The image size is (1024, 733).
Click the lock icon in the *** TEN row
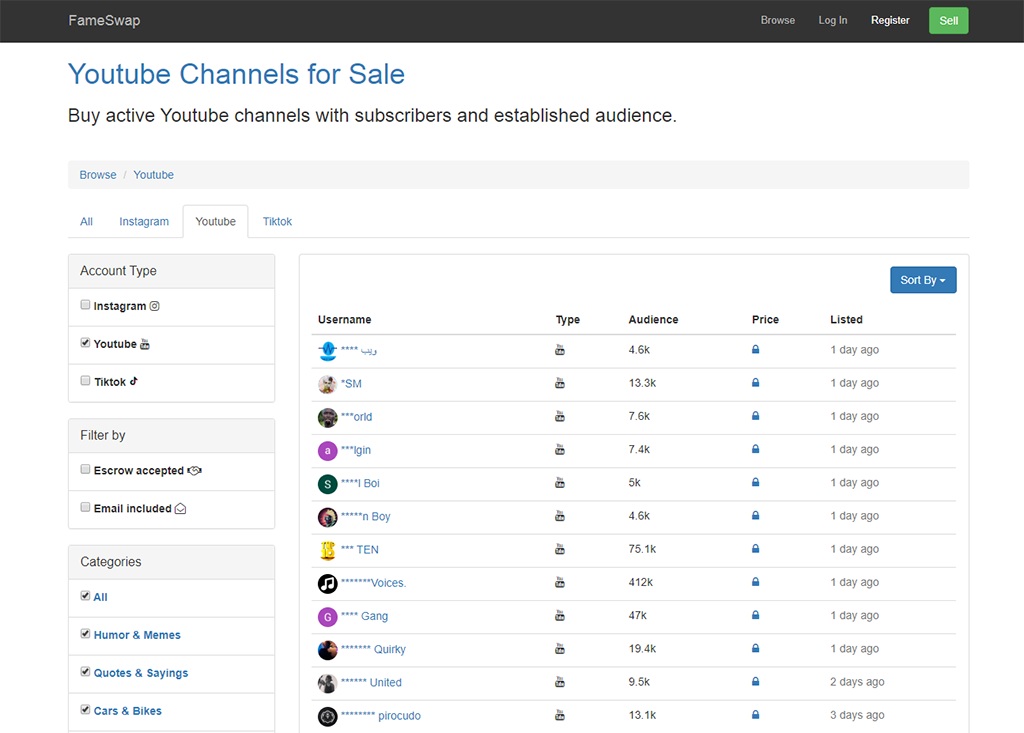coord(755,549)
